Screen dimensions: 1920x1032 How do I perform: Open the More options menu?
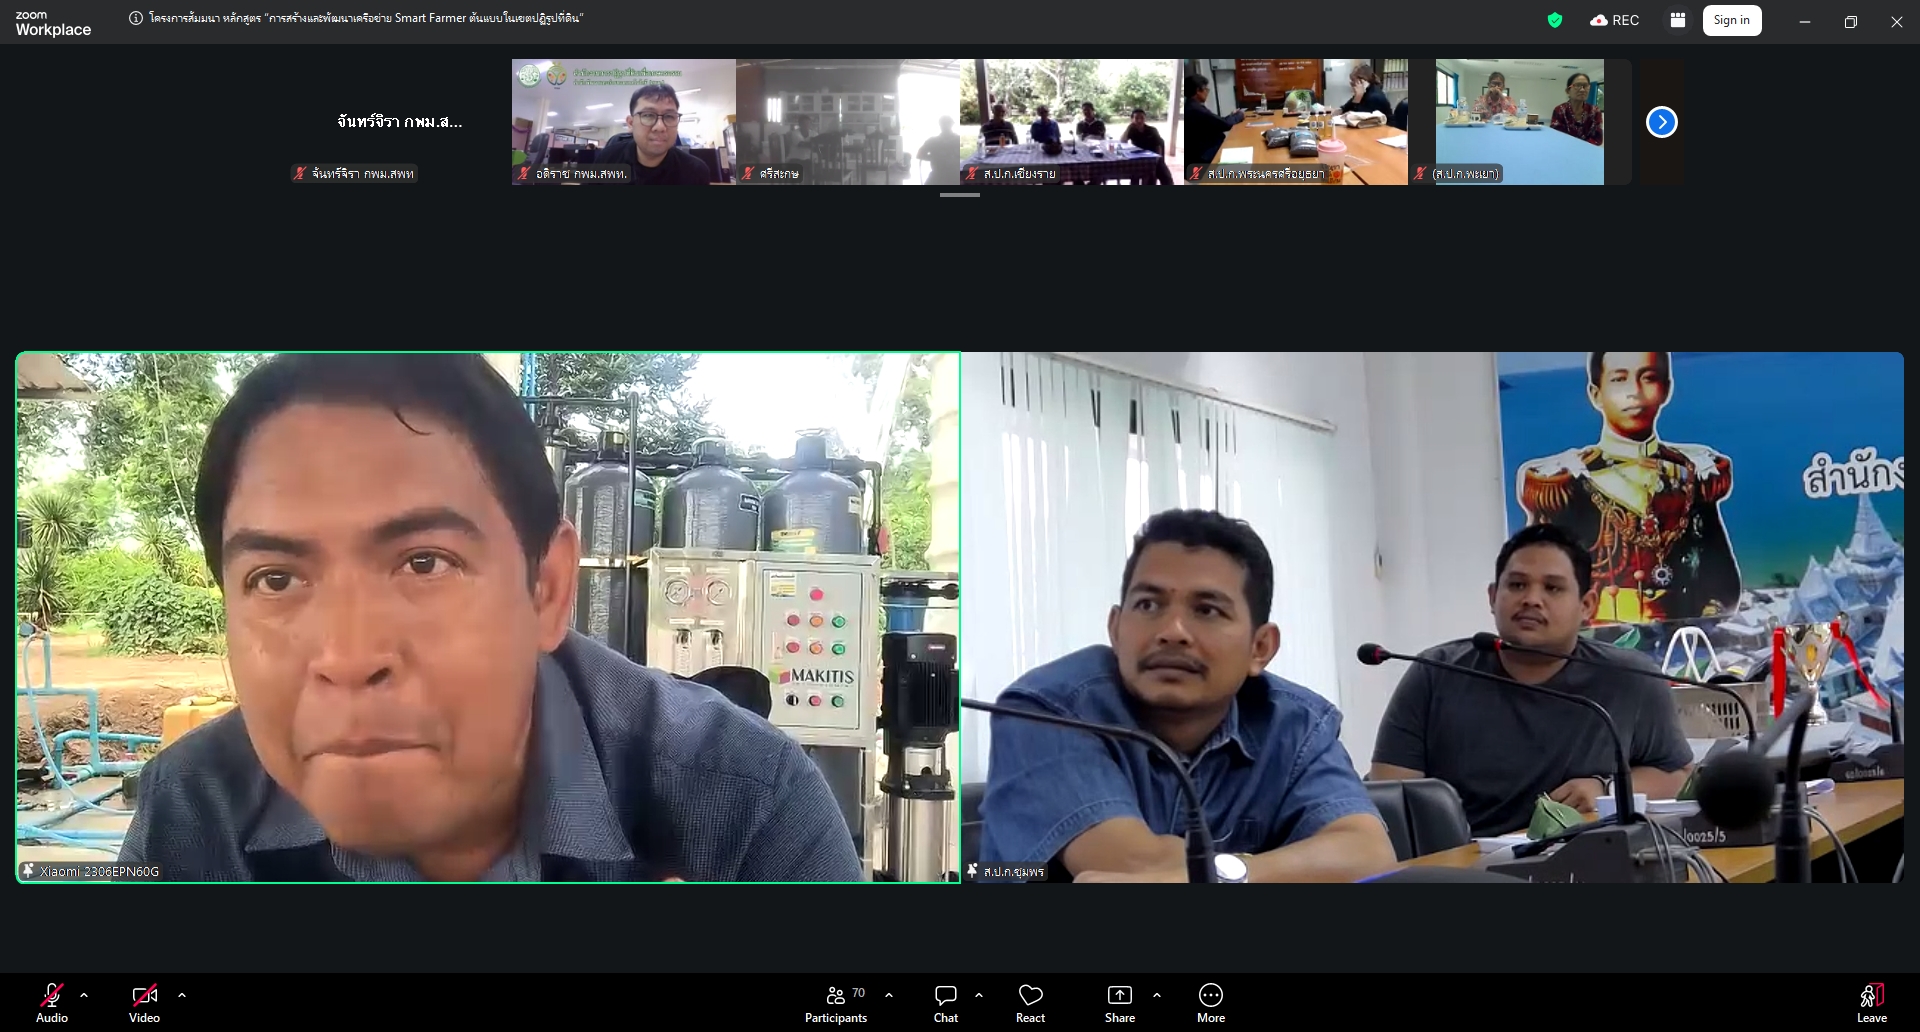click(x=1211, y=1003)
